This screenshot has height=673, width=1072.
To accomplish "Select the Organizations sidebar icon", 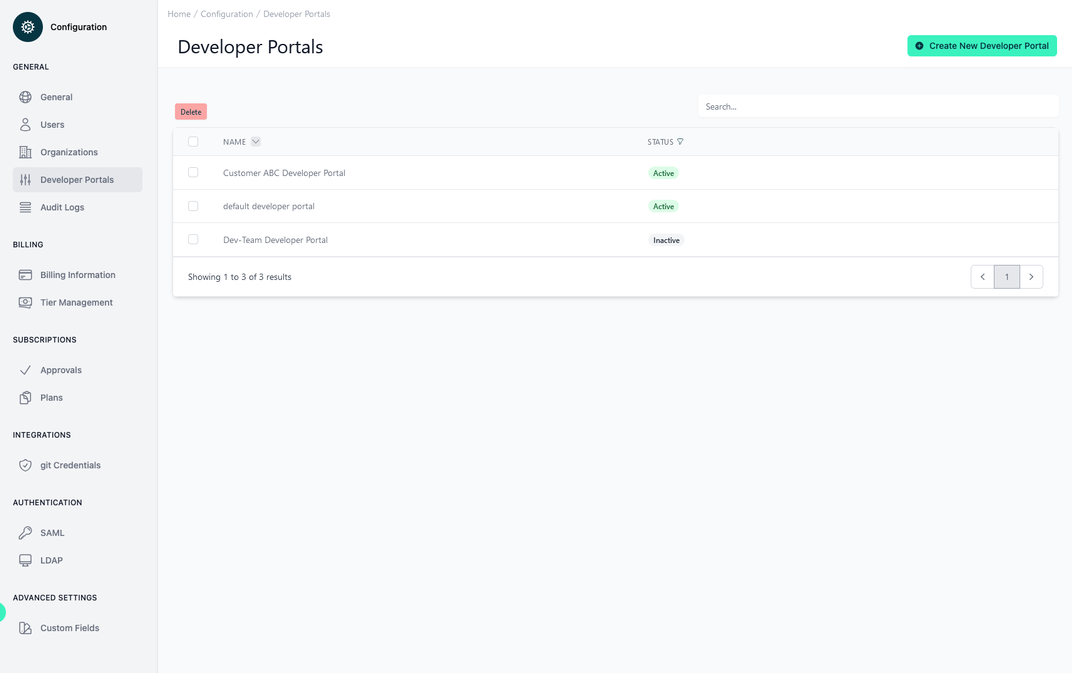I will [x=25, y=151].
